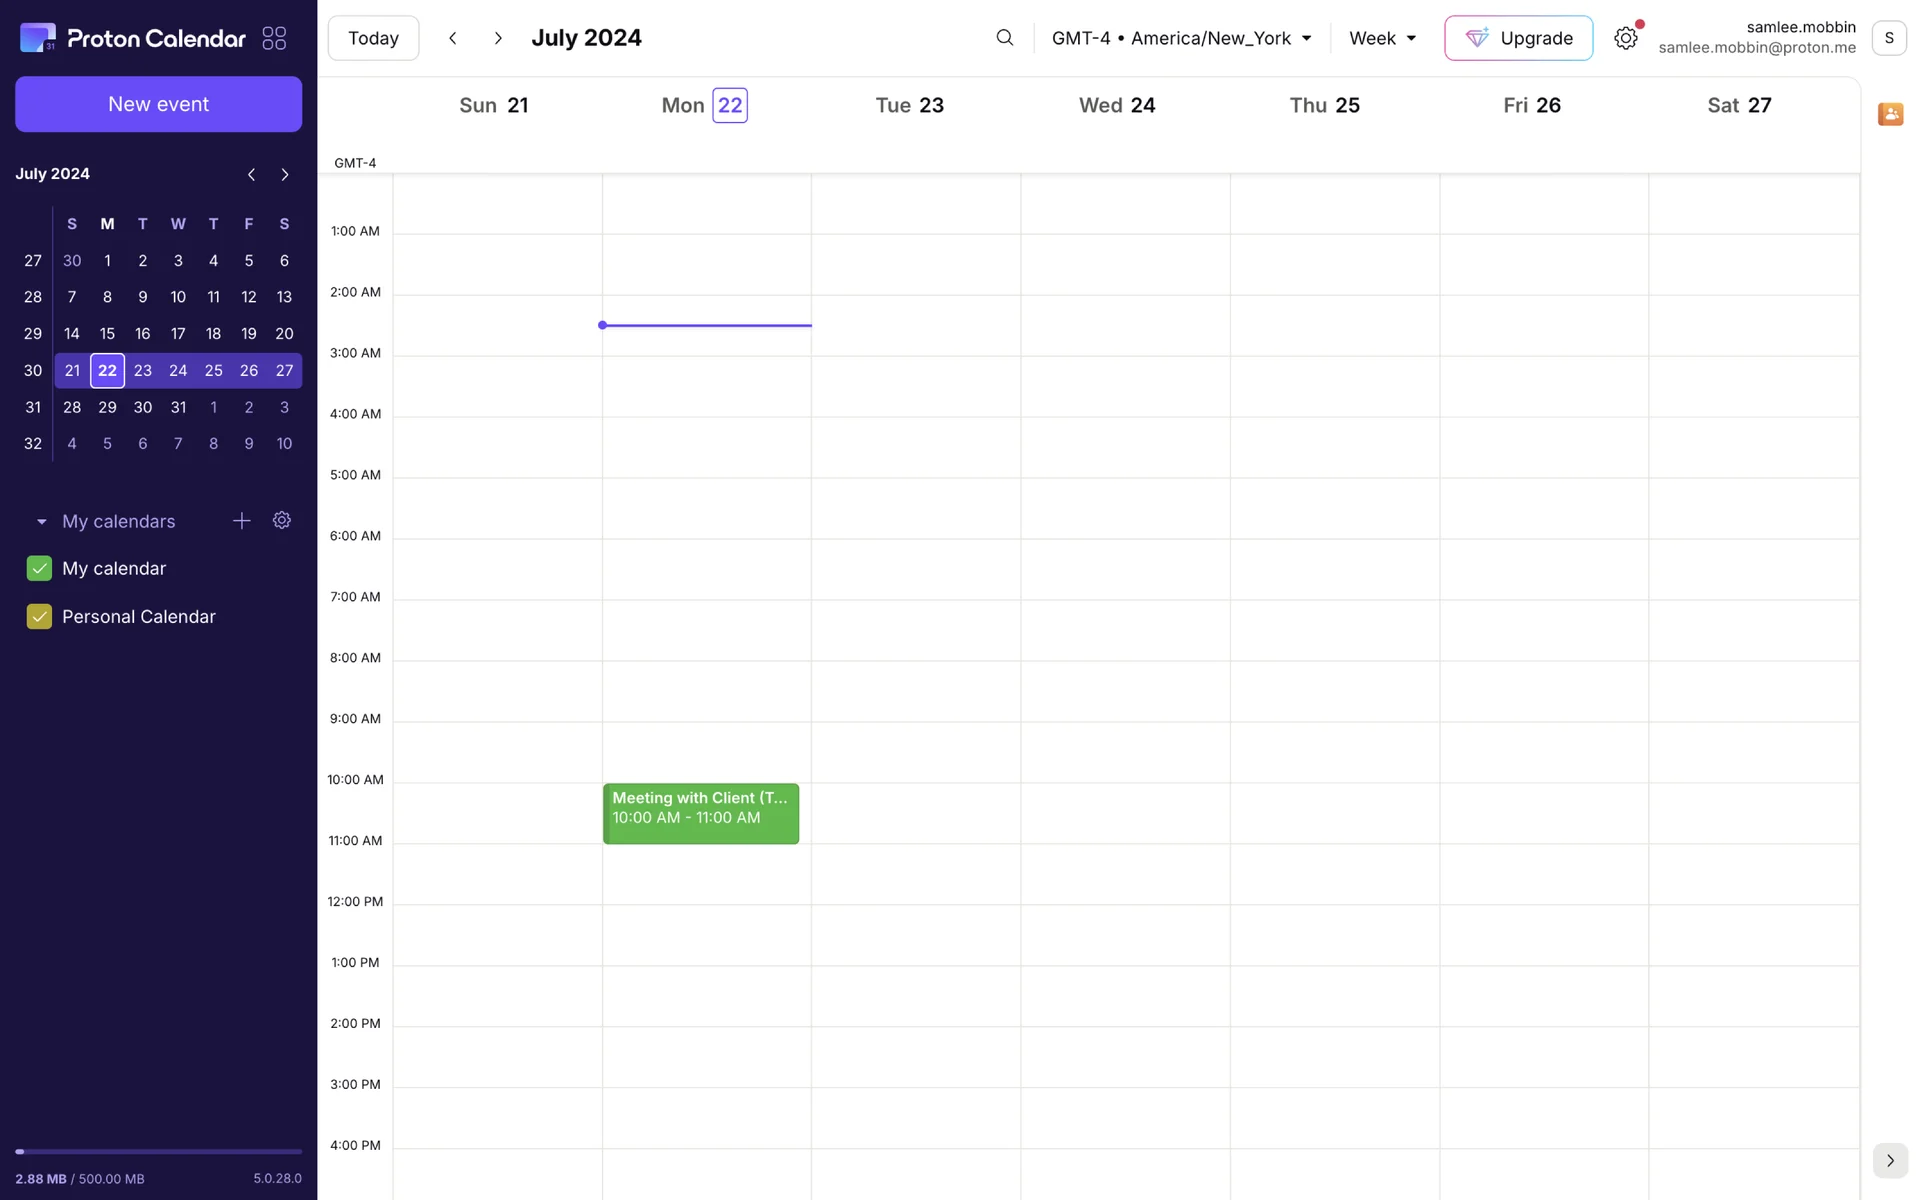Open GMT-4 America/New_York timezone dropdown
This screenshot has height=1200, width=1920.
1180,38
